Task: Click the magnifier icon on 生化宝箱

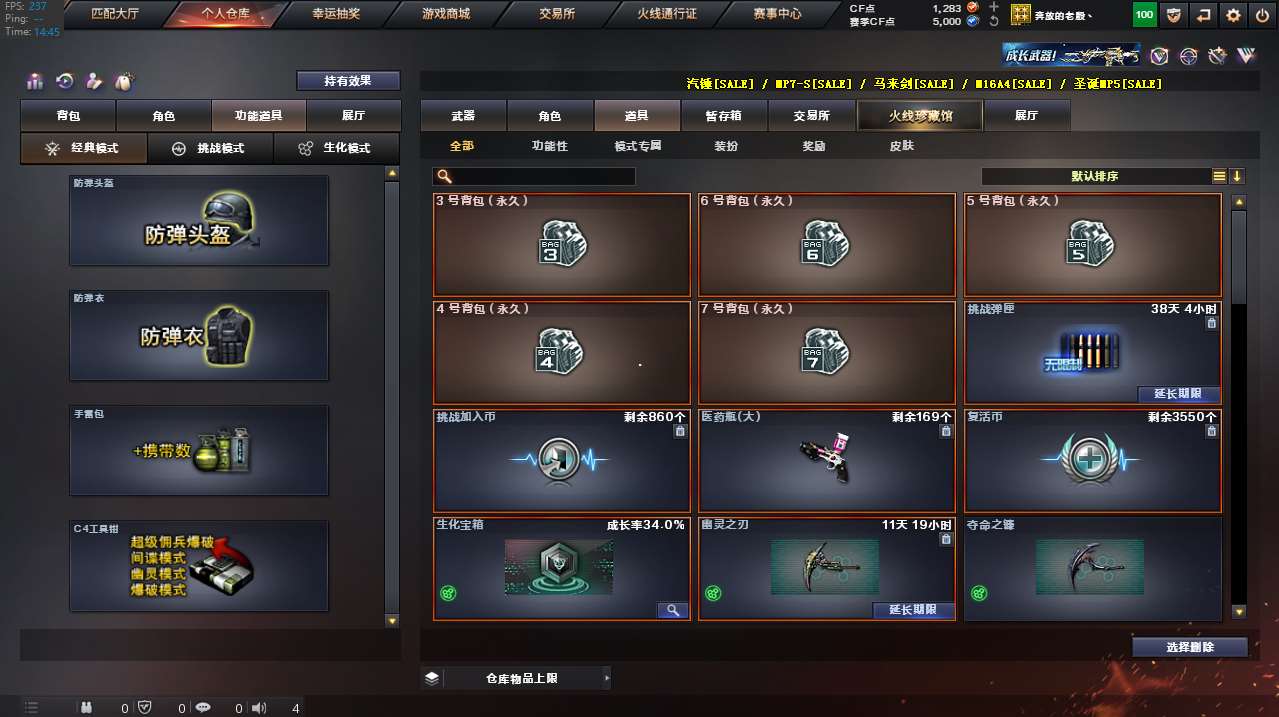Action: pos(673,610)
